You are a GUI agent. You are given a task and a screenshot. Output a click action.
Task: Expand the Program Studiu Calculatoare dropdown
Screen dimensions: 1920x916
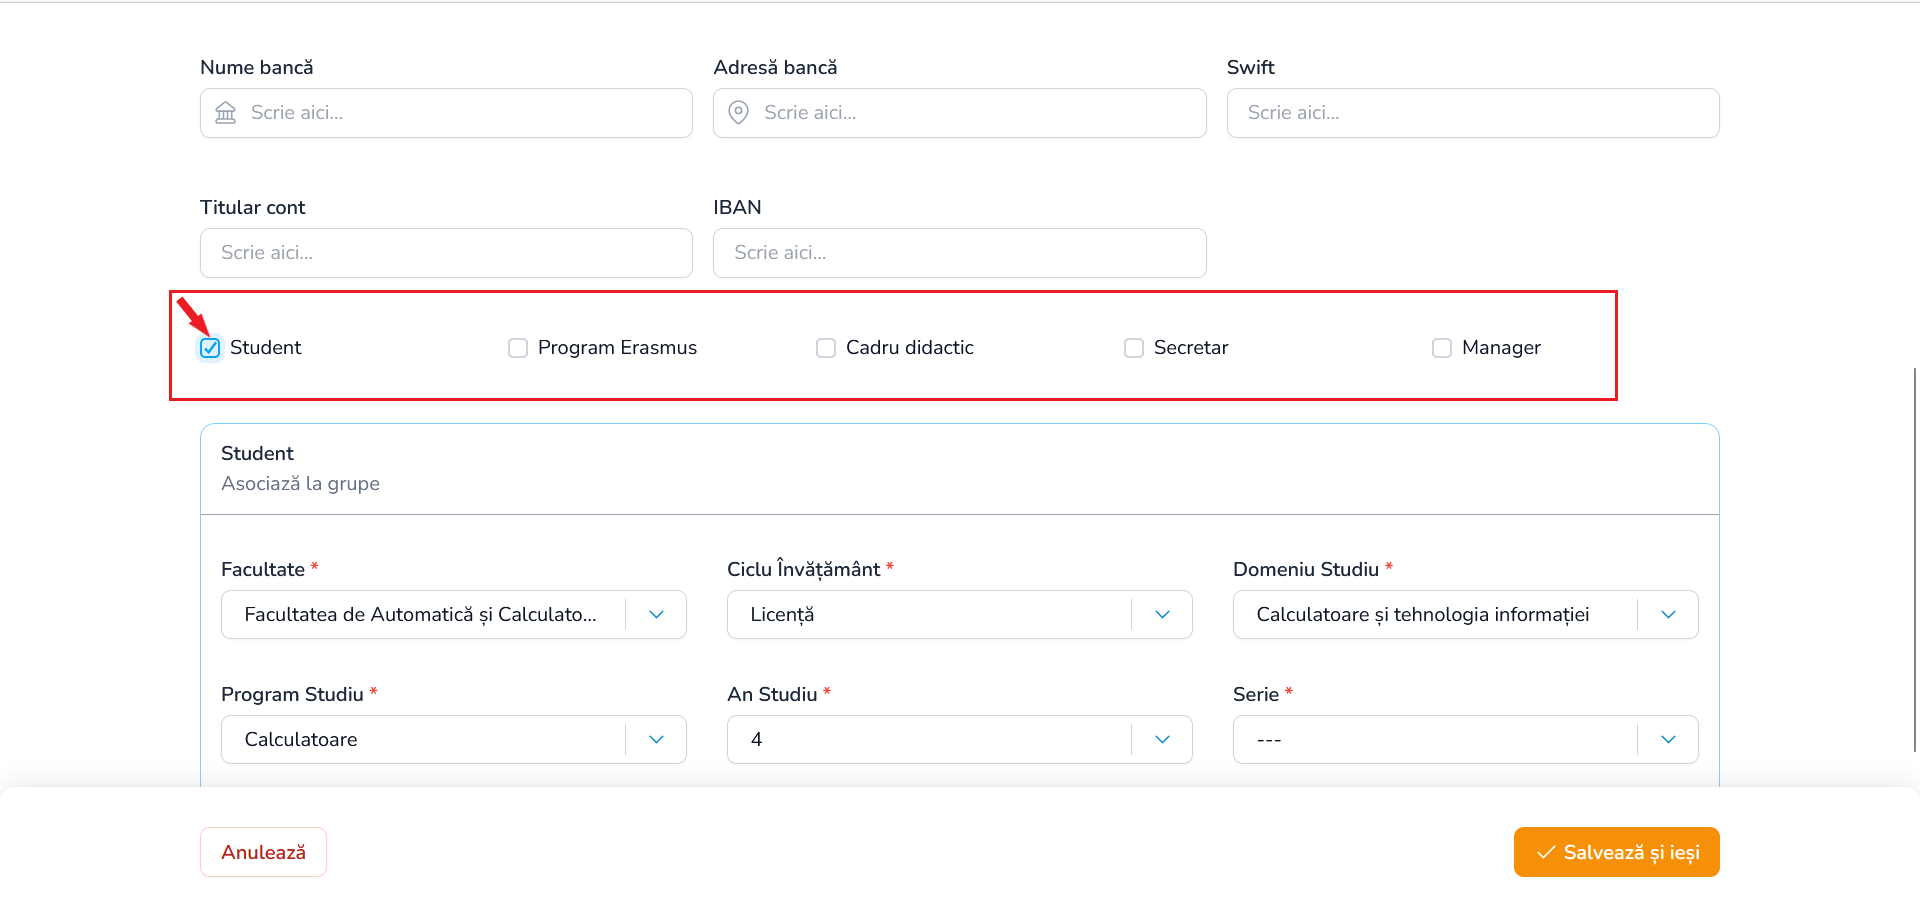coord(454,740)
